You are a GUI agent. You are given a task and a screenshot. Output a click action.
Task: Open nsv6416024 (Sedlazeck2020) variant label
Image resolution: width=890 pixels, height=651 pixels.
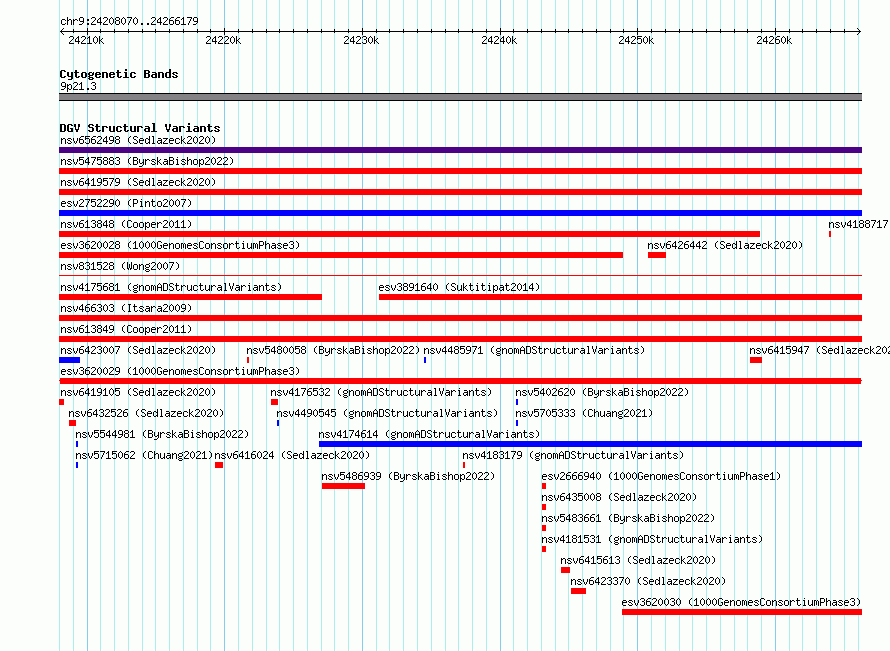tap(292, 455)
